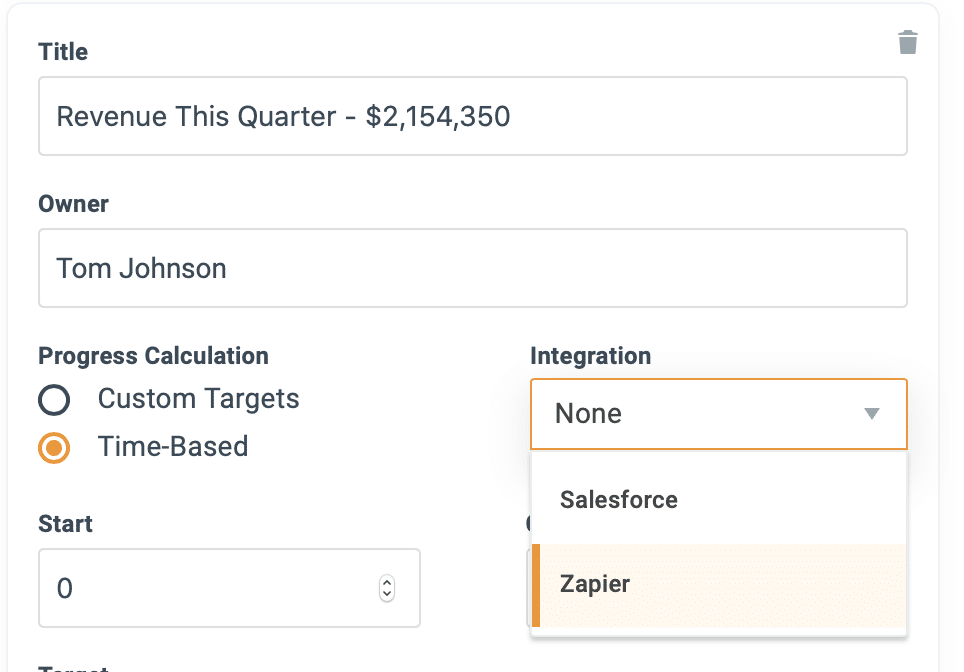Image resolution: width=964 pixels, height=672 pixels.
Task: Click the trash icon to delete this item
Action: point(907,42)
